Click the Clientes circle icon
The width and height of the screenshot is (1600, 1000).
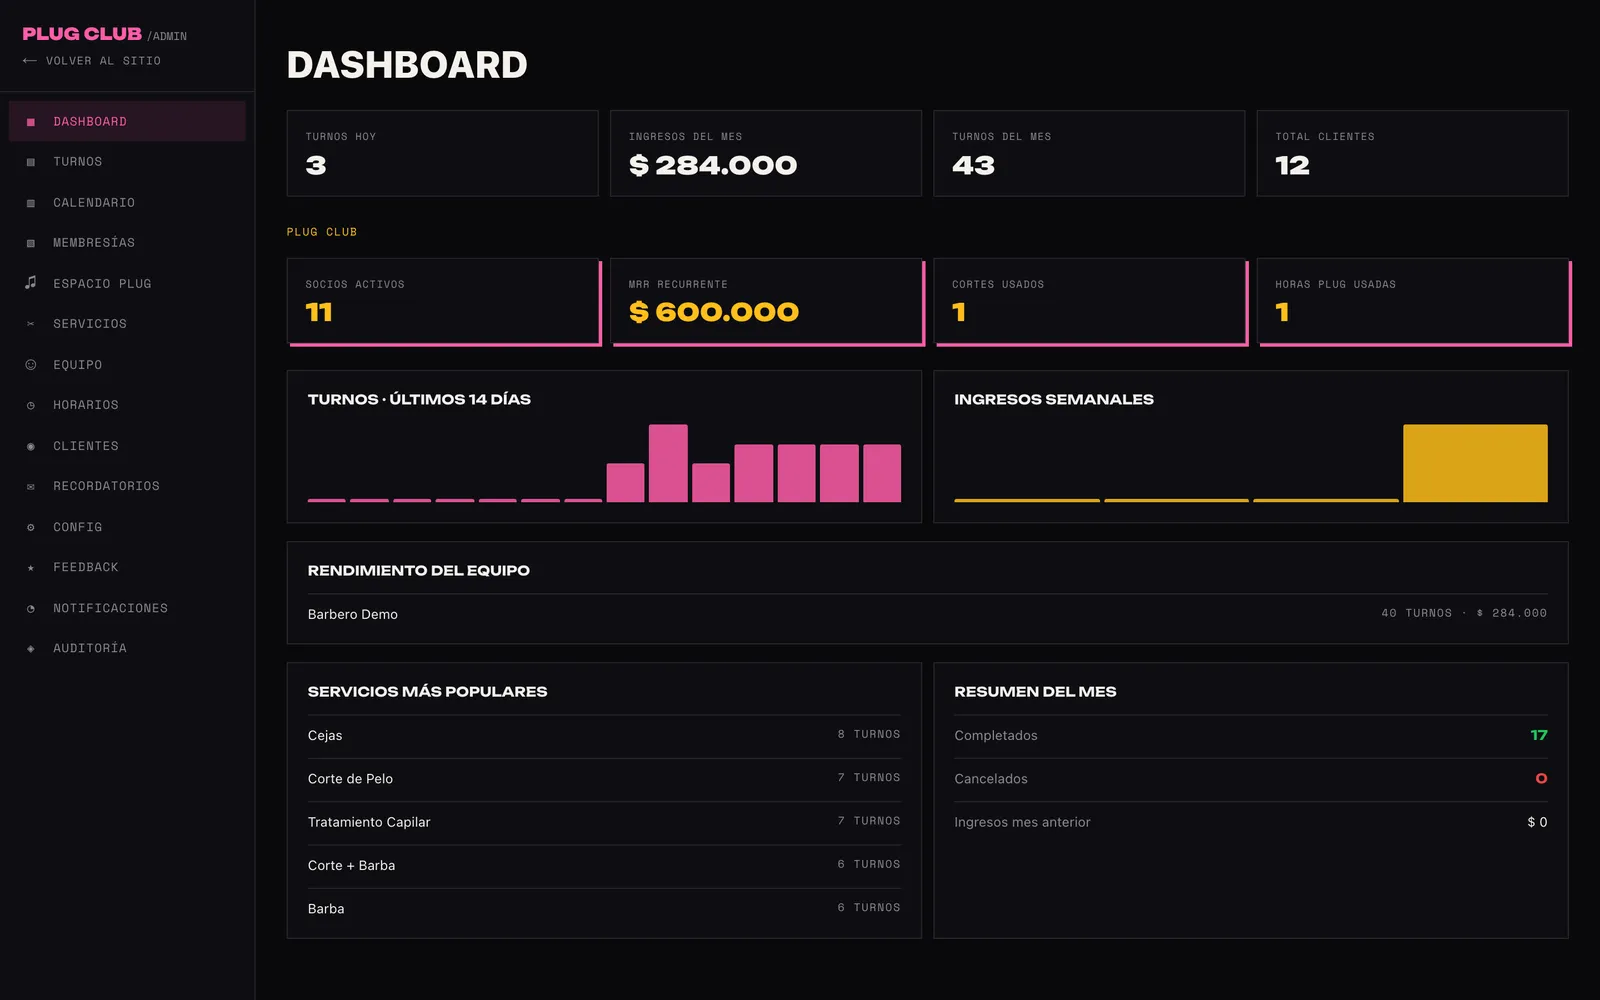[31, 446]
